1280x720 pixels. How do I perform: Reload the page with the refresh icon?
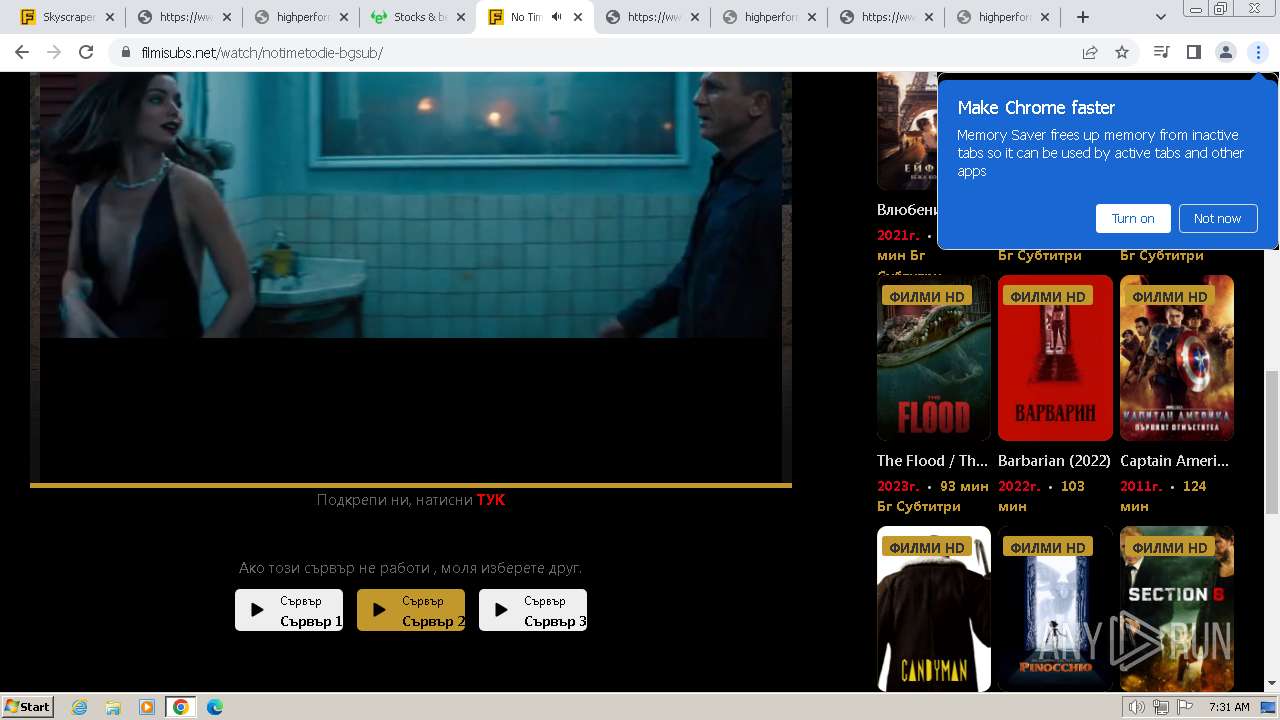pyautogui.click(x=86, y=53)
